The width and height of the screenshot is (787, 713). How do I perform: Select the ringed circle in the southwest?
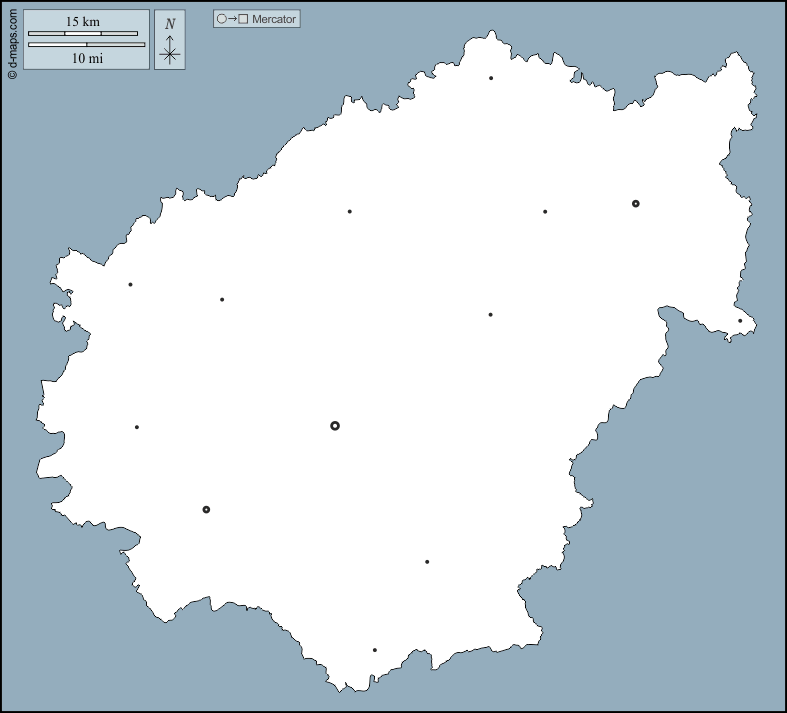pyautogui.click(x=206, y=510)
